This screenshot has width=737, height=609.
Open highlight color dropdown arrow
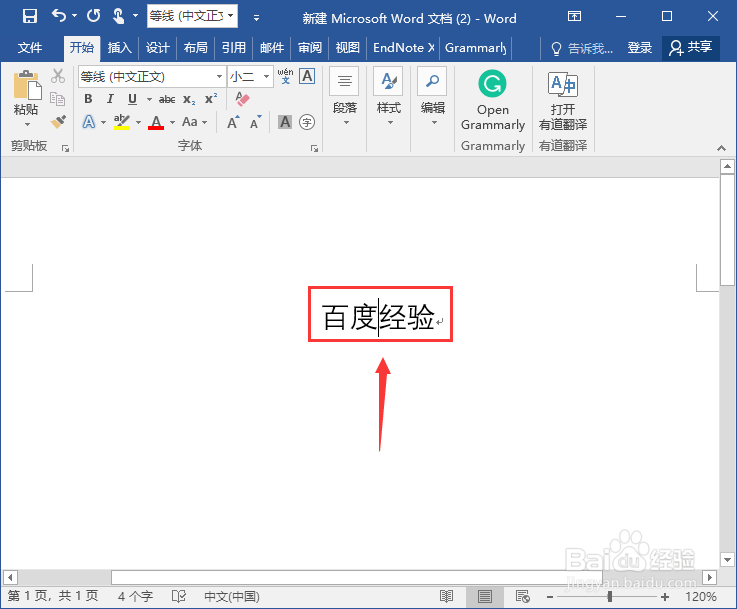pos(138,123)
